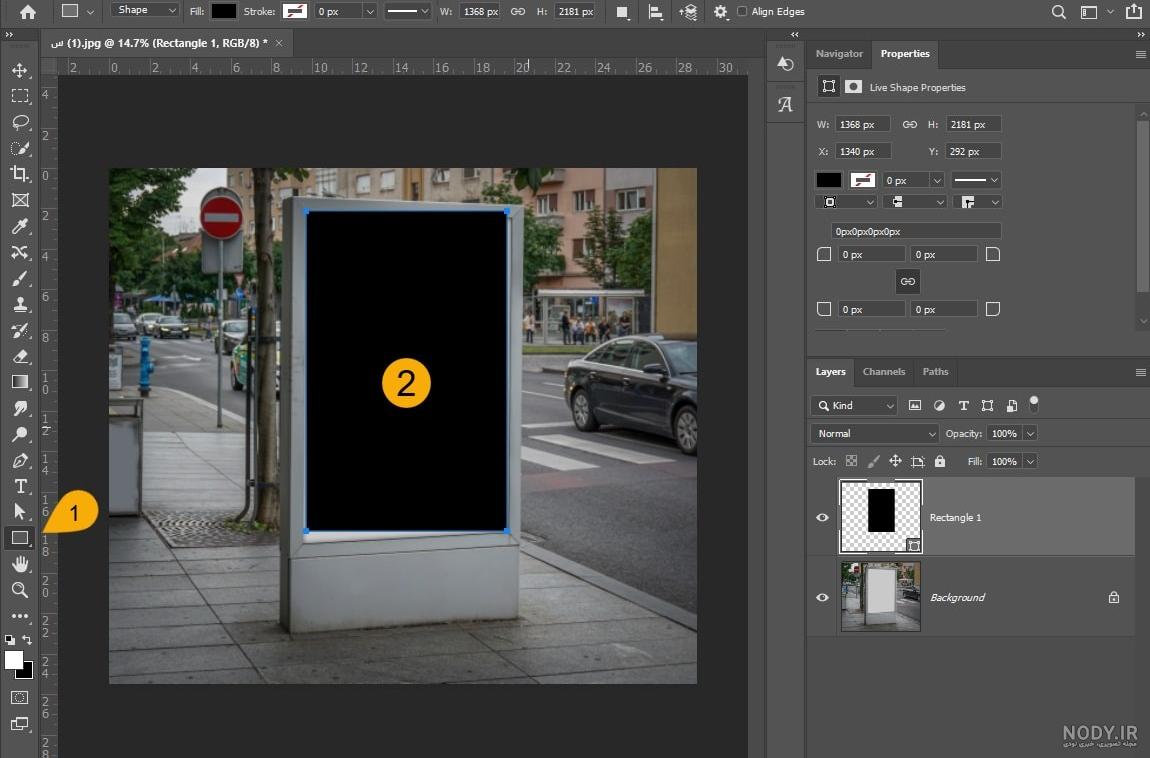Click the Home icon in options bar

pos(28,12)
